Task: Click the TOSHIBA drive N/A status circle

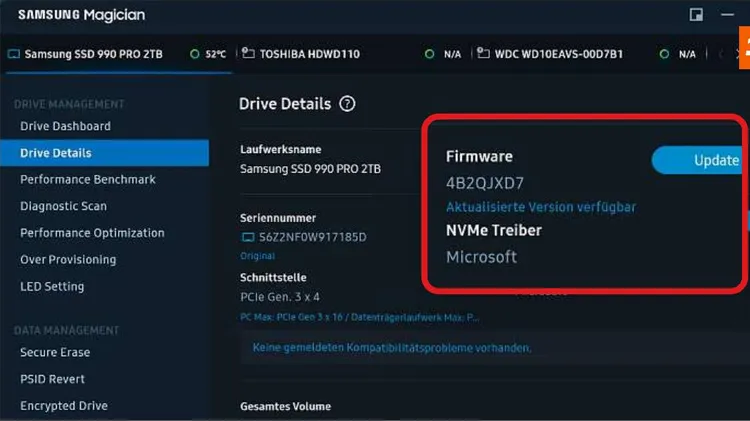Action: pos(429,54)
